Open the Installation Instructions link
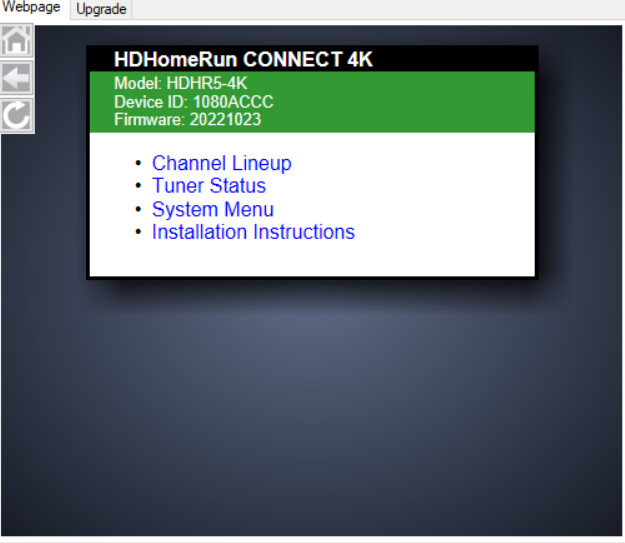Image resolution: width=625 pixels, height=543 pixels. pyautogui.click(x=253, y=232)
